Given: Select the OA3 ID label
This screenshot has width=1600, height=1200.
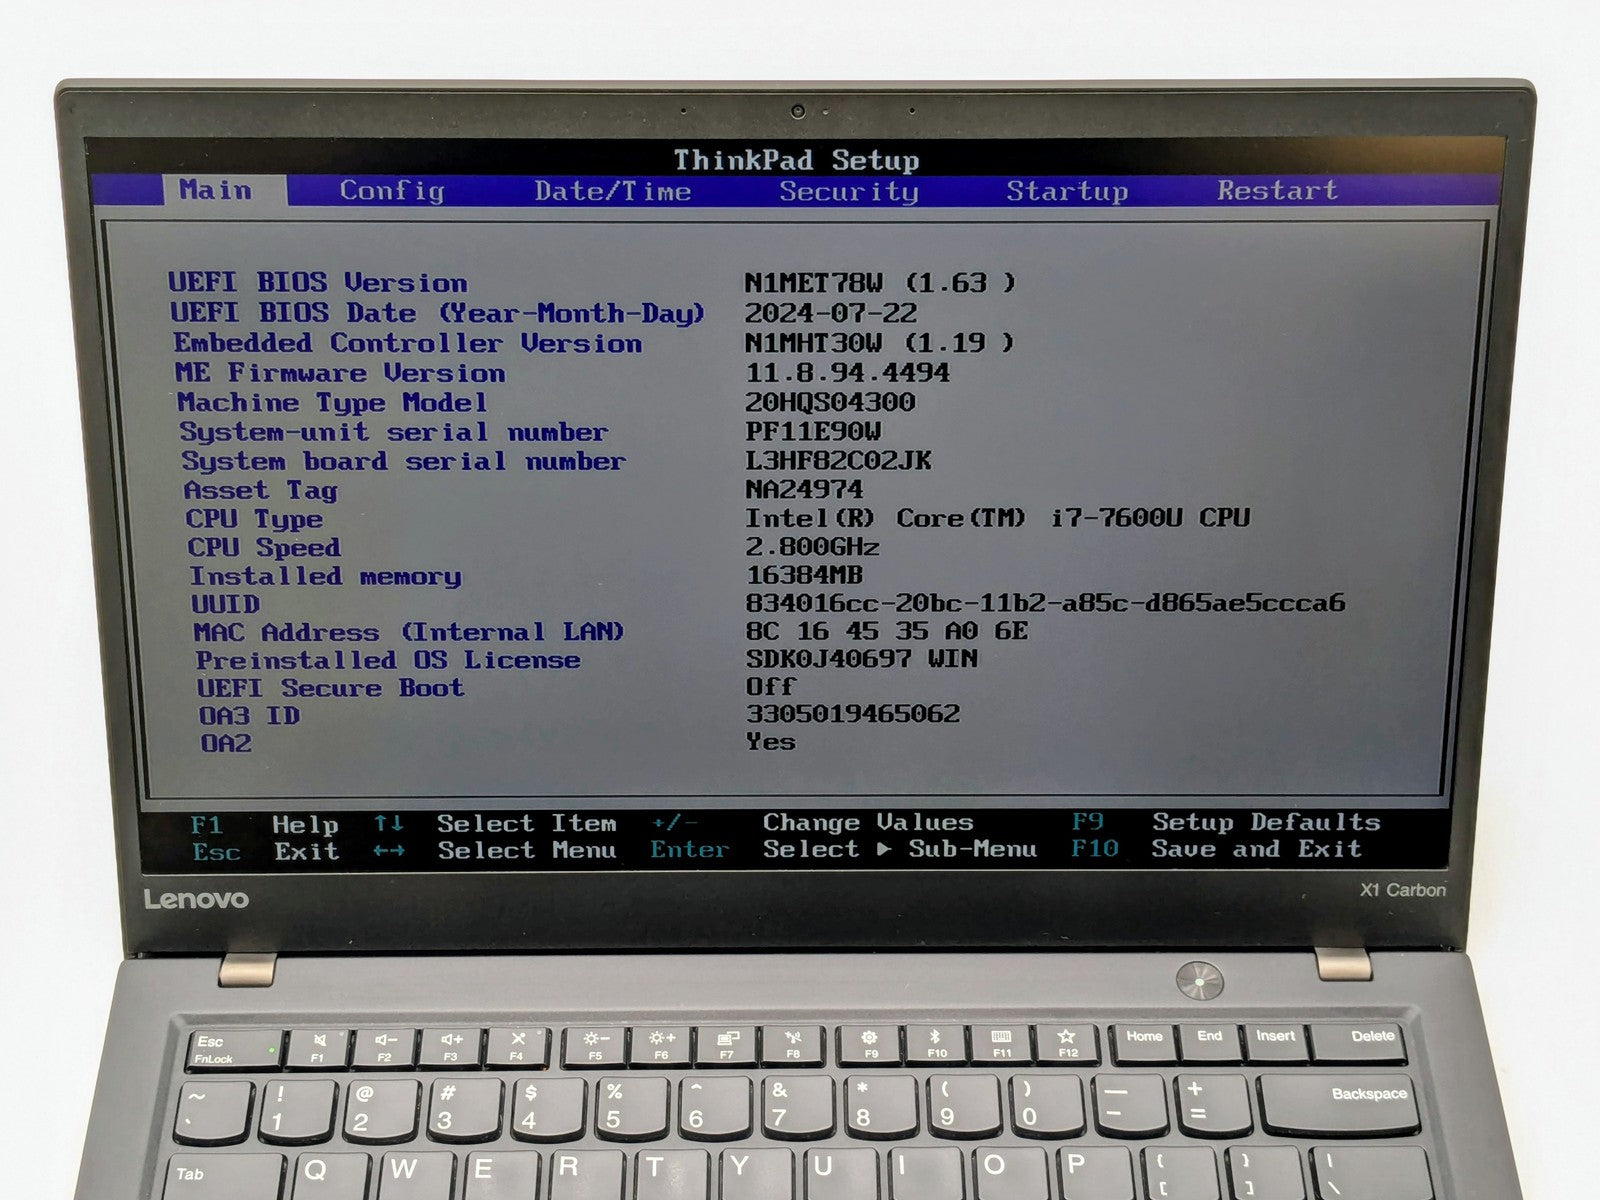Looking at the screenshot, I should point(250,716).
